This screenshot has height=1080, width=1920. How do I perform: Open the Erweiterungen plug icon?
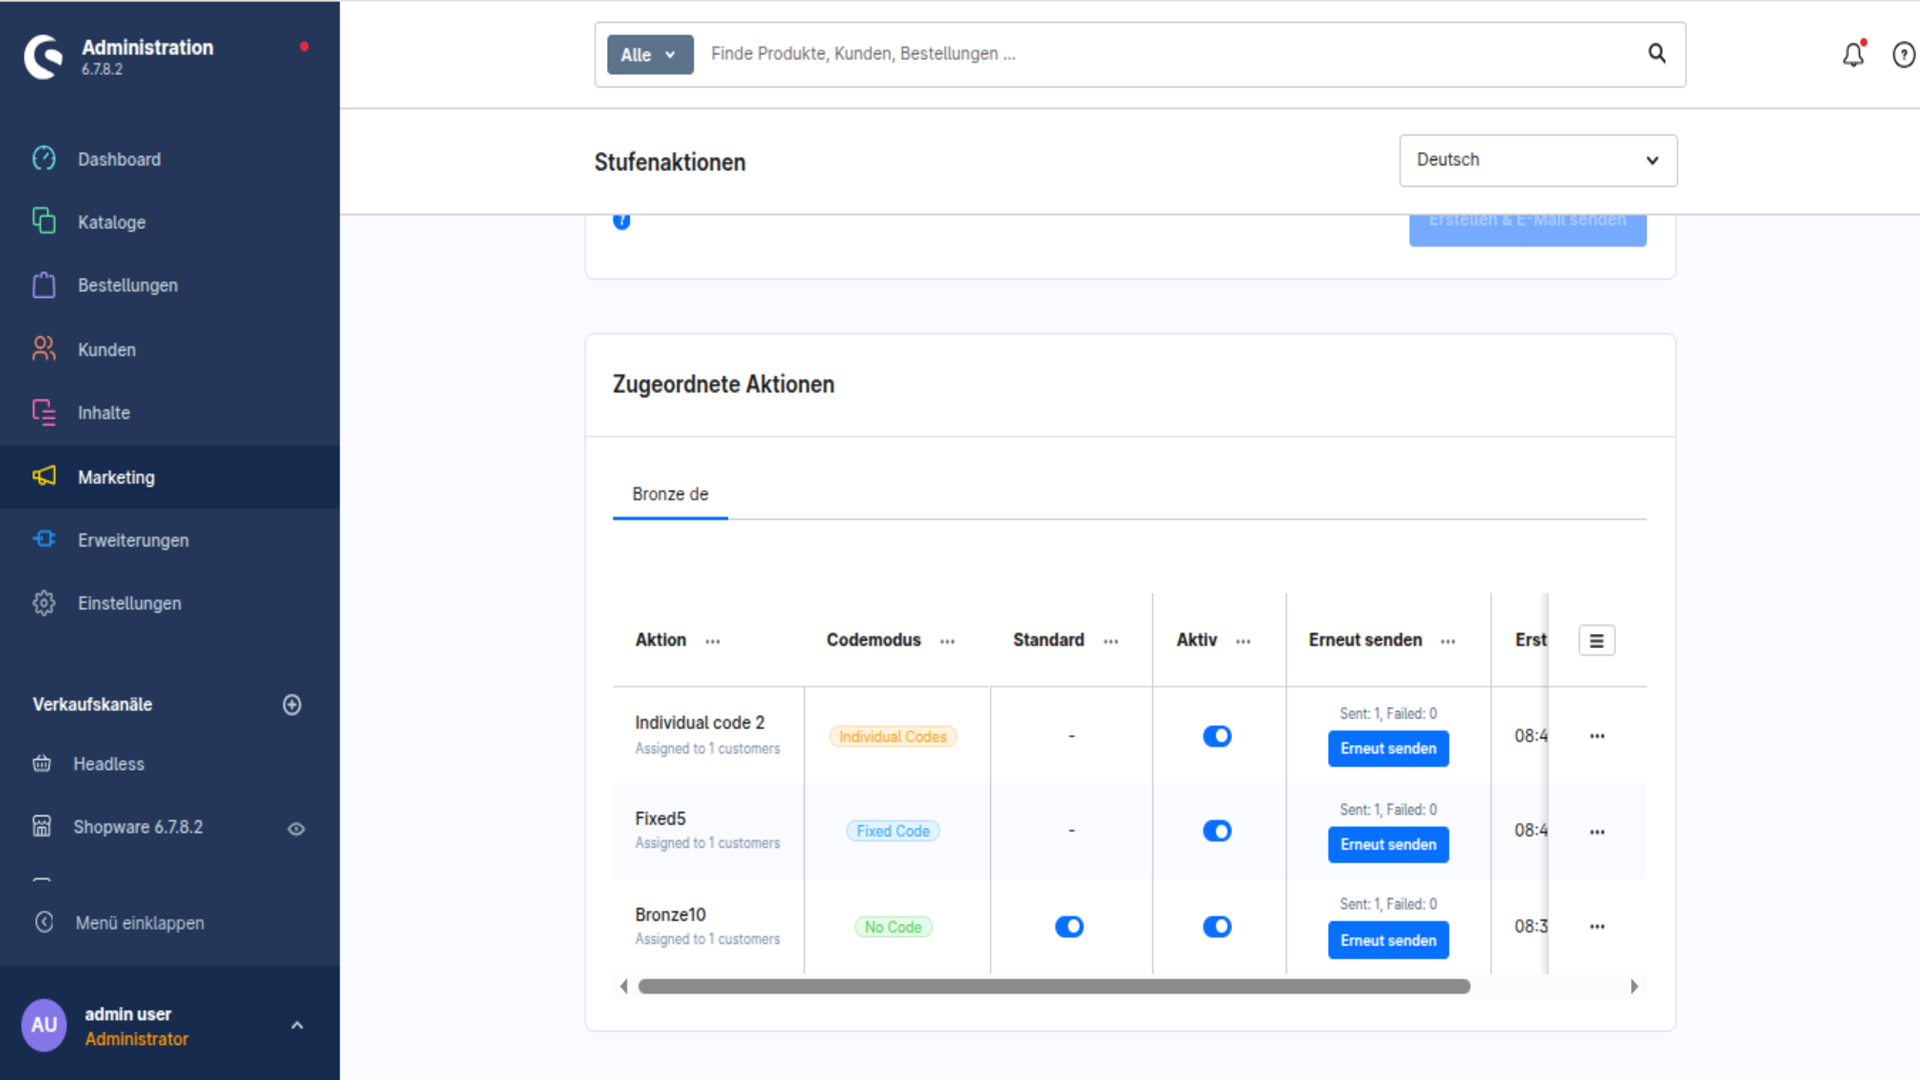(44, 539)
